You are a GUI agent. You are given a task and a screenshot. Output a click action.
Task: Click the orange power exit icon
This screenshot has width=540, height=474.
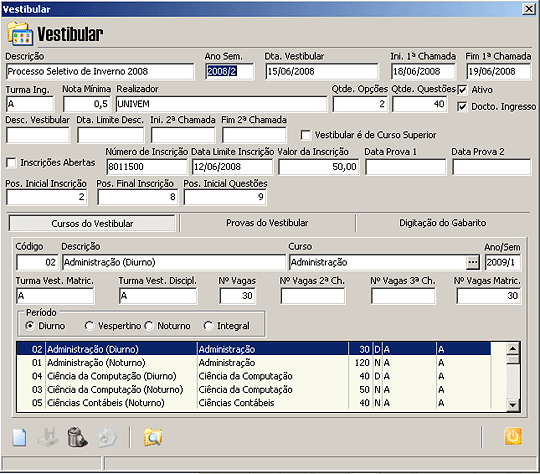[x=513, y=436]
